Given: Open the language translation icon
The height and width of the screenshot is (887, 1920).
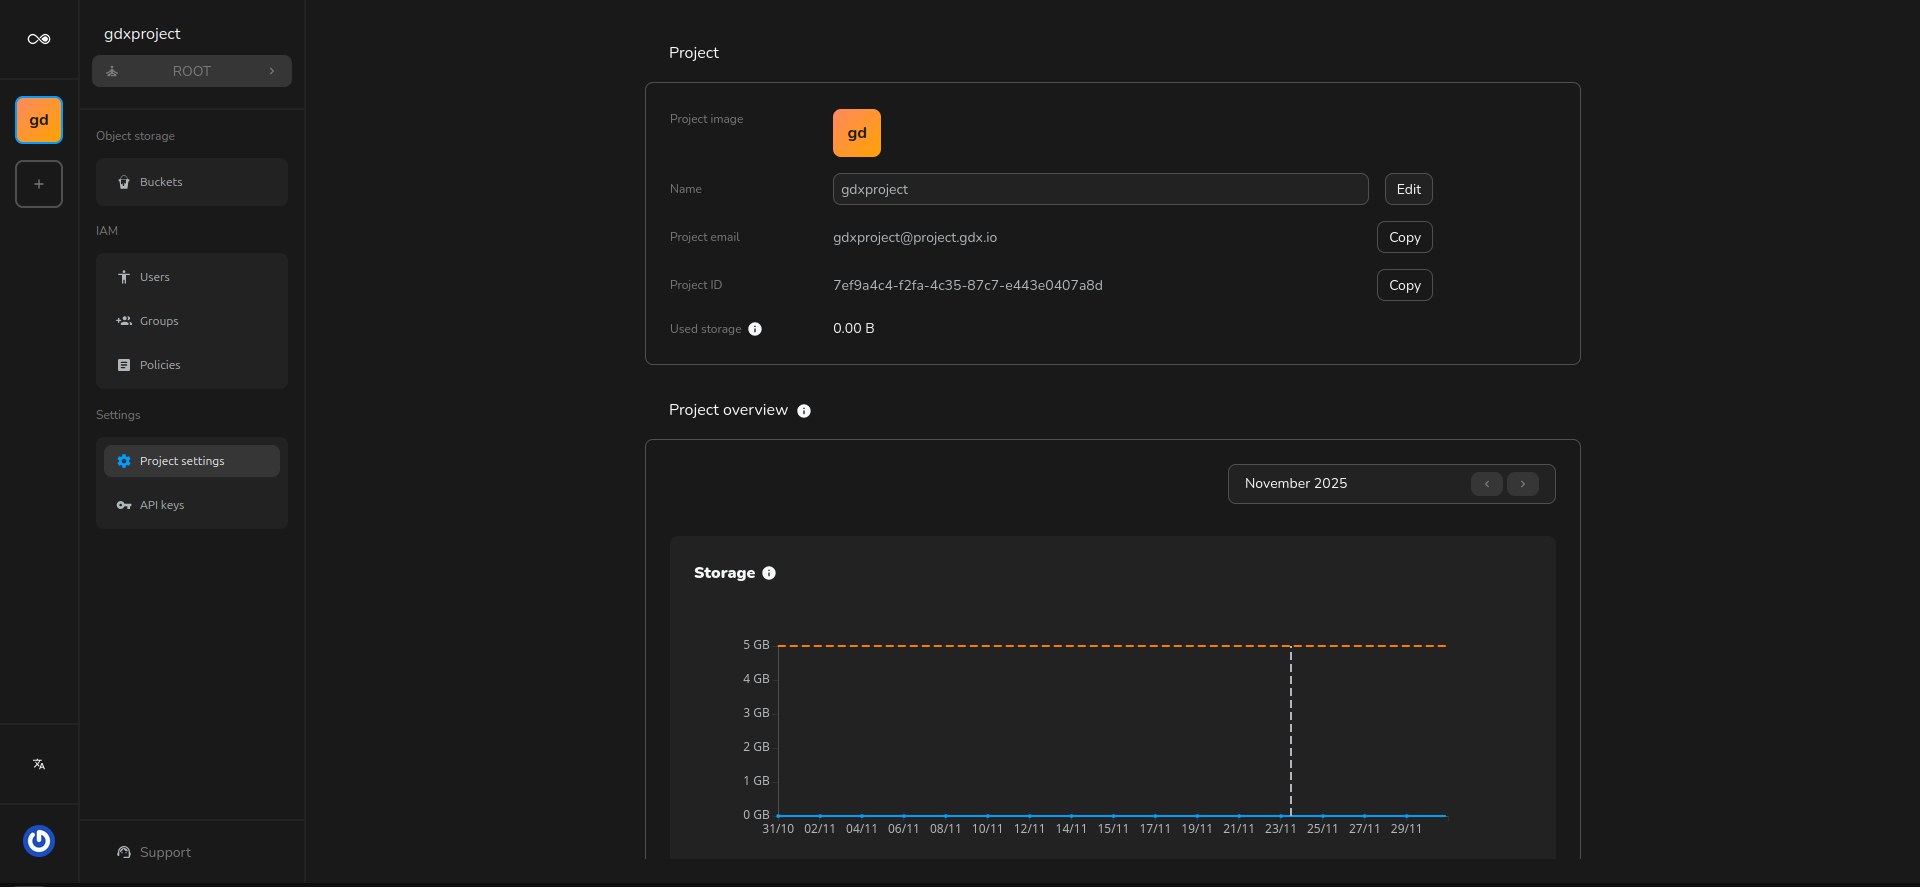Looking at the screenshot, I should point(39,764).
